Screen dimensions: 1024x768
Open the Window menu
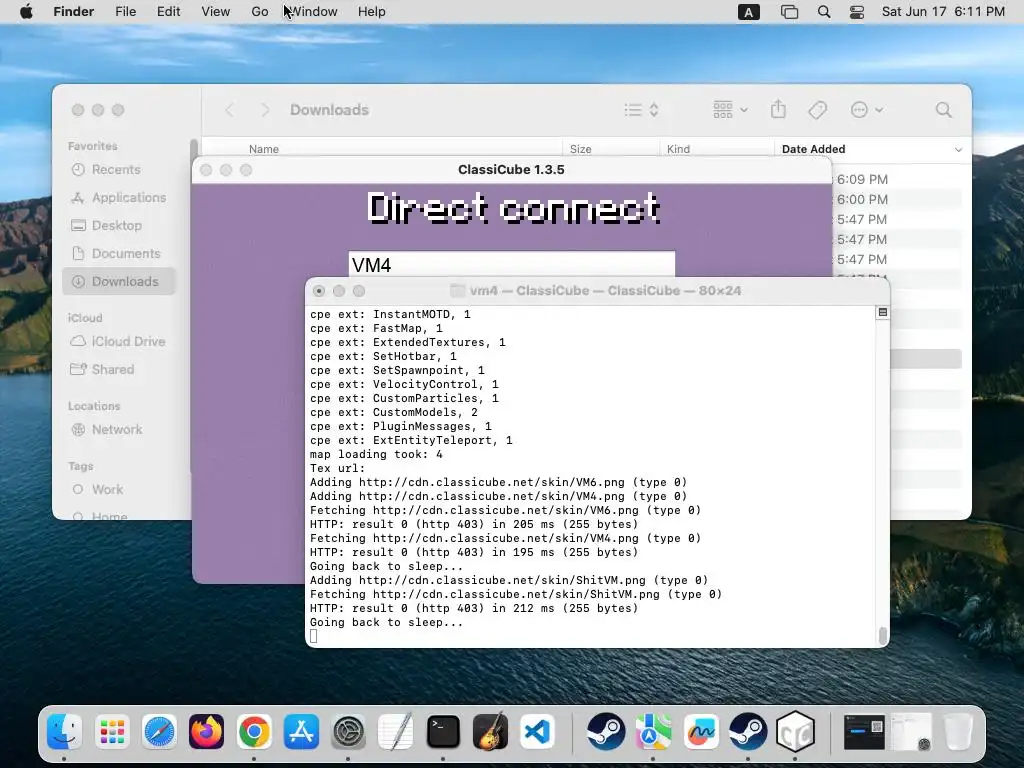coord(313,12)
